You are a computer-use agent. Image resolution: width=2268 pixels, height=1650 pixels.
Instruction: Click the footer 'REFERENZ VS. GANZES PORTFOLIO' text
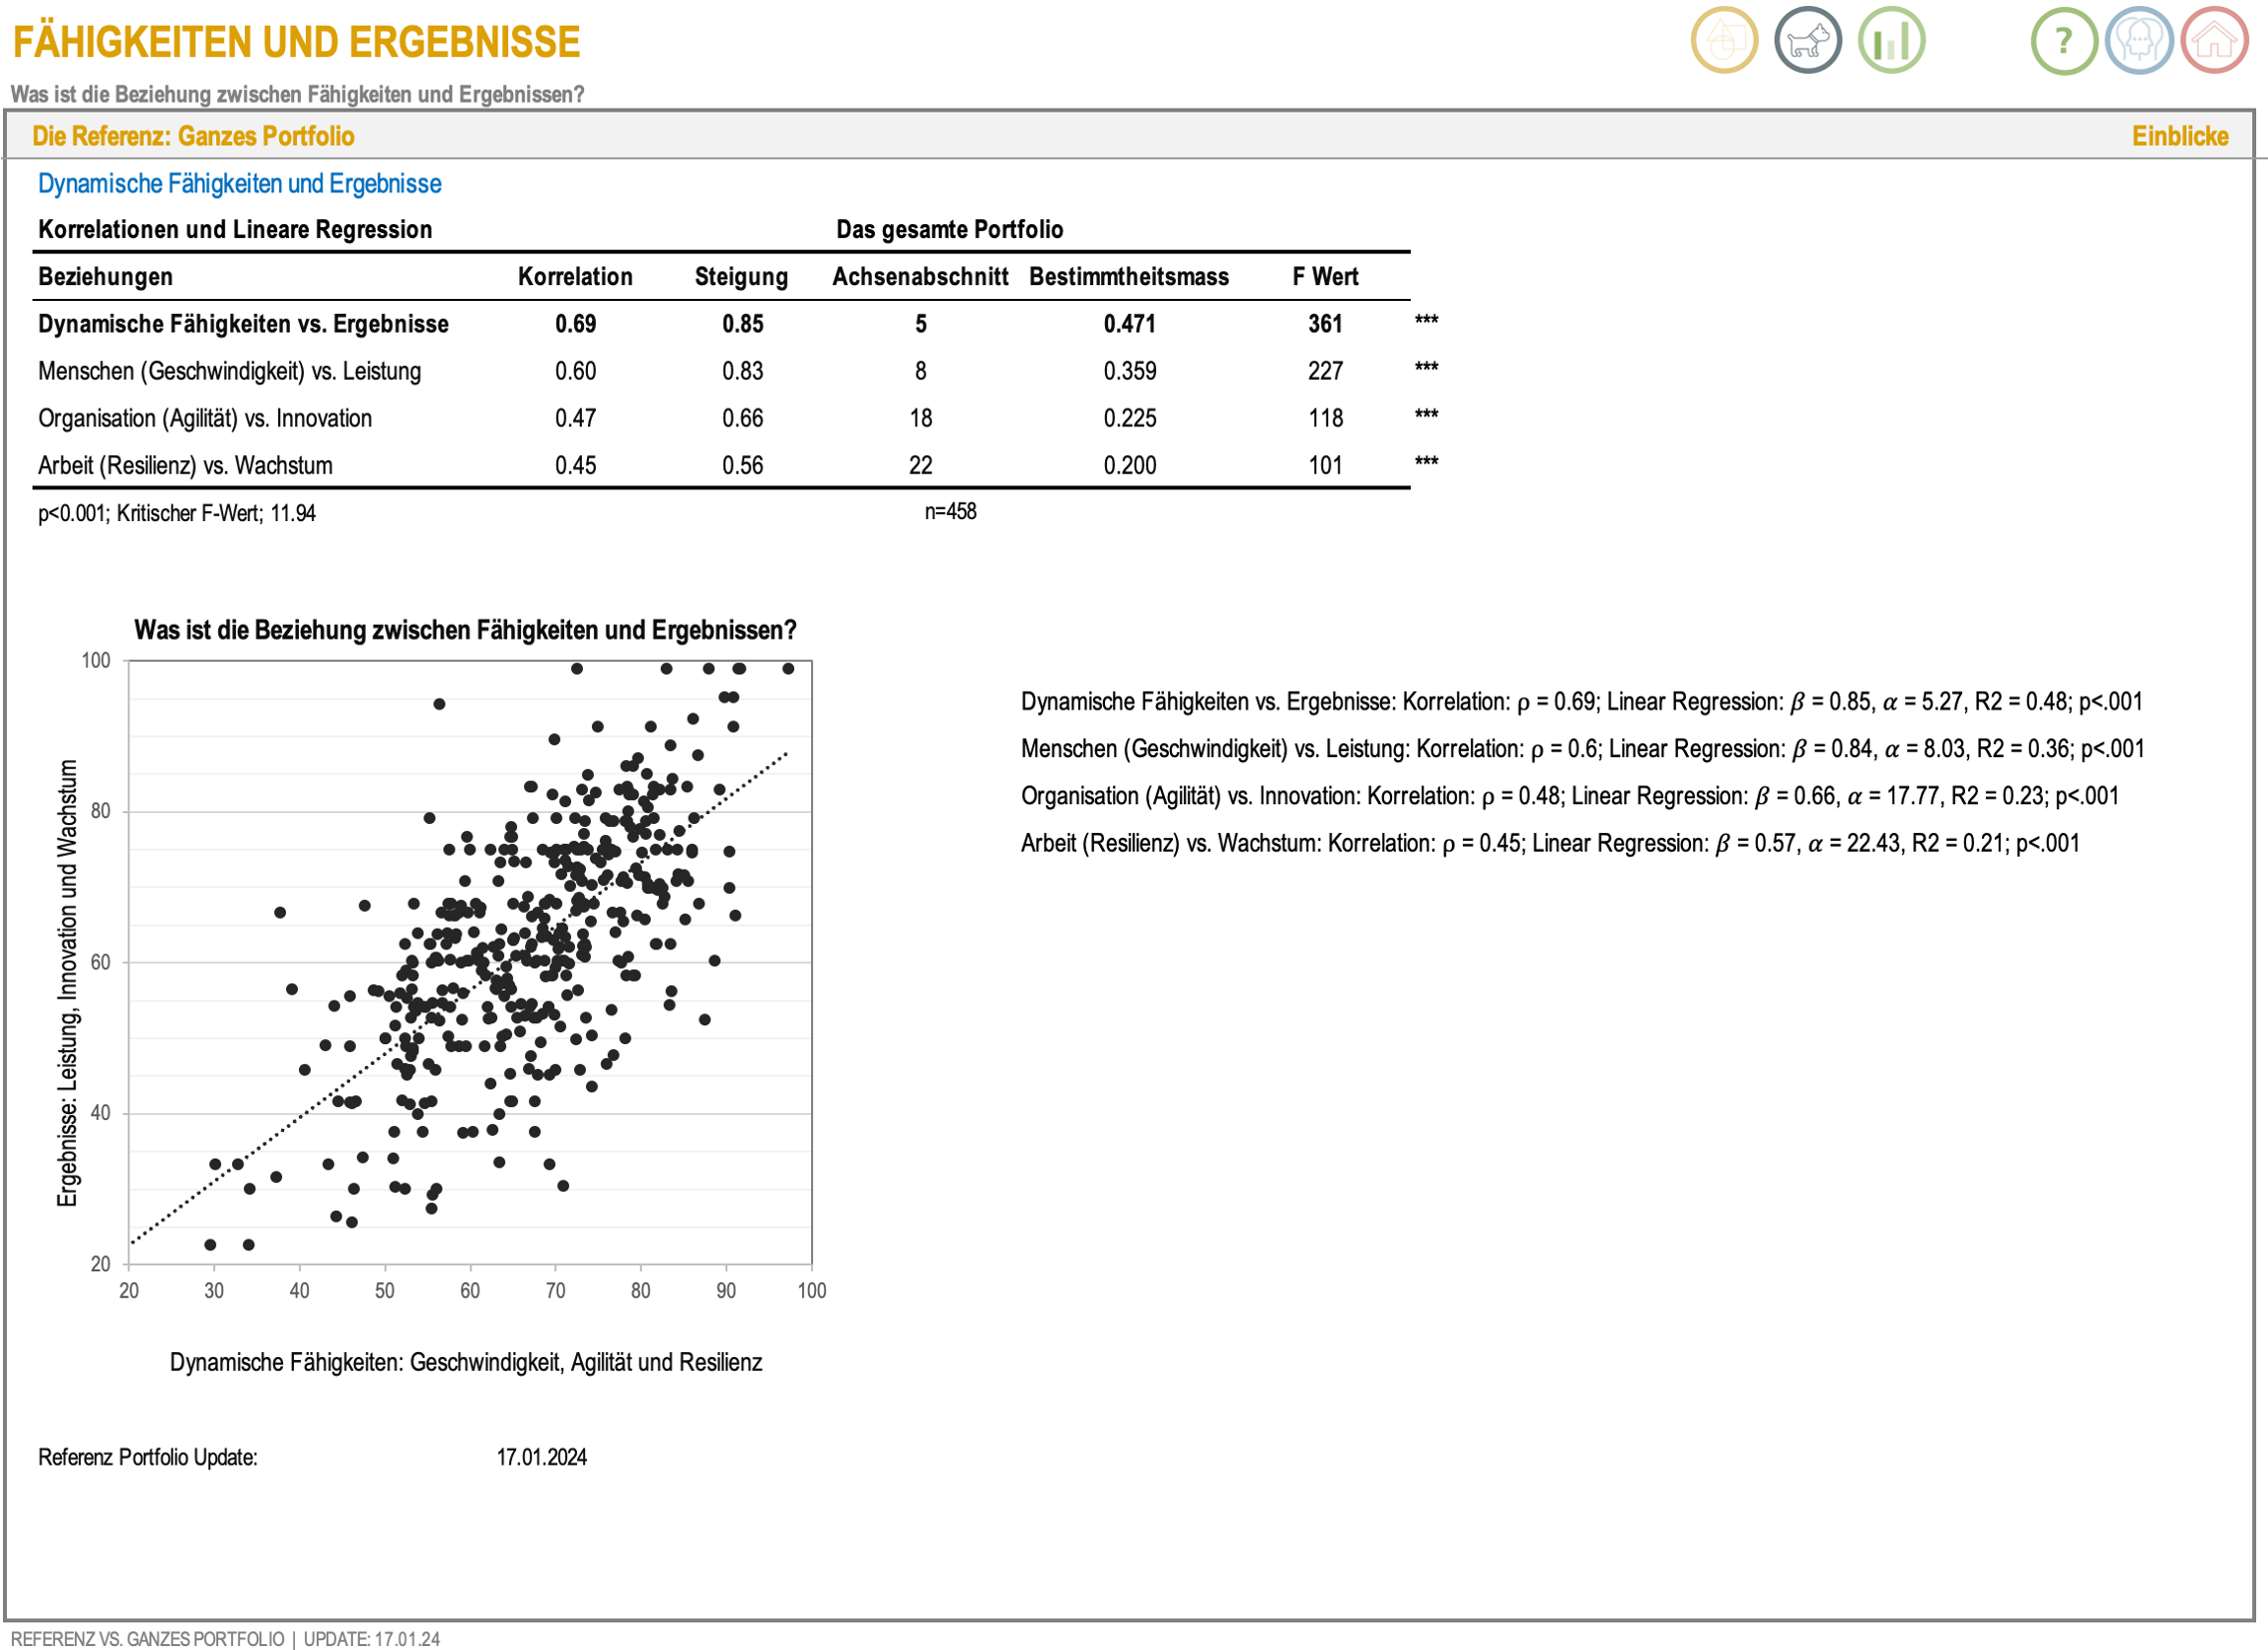[x=148, y=1639]
